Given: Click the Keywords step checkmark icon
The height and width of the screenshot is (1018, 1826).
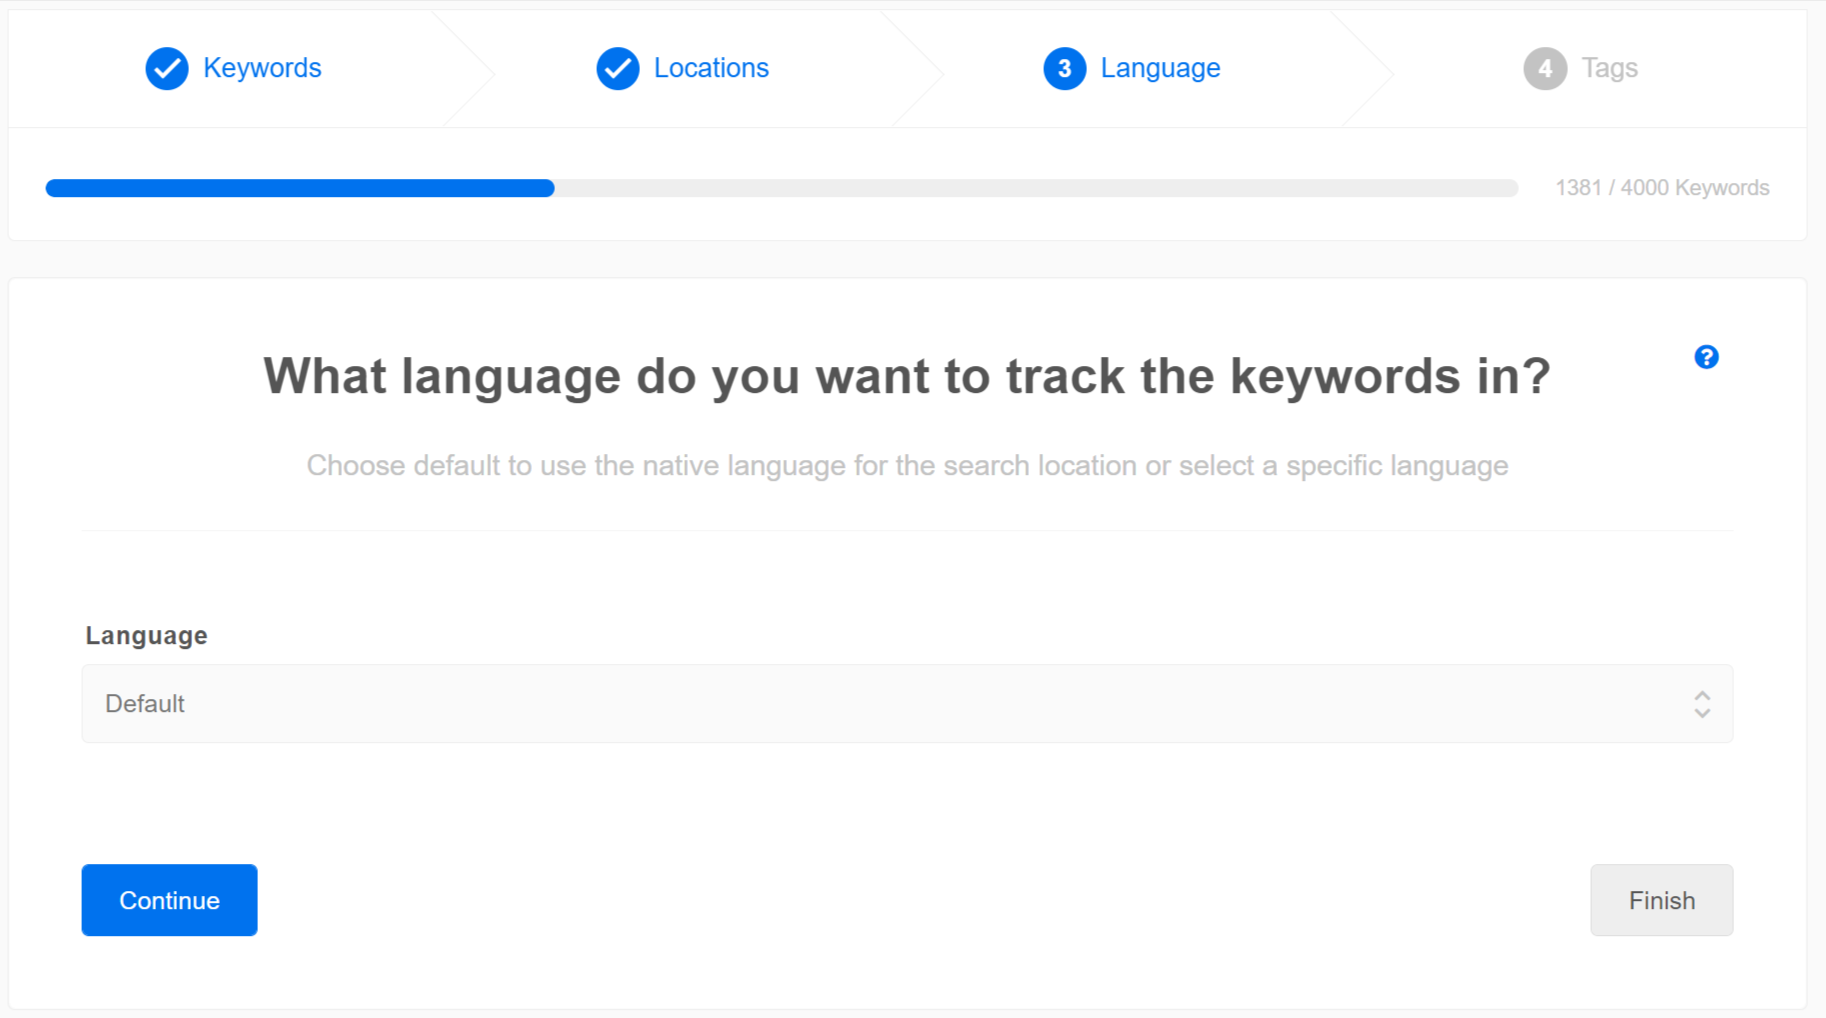Looking at the screenshot, I should pos(166,68).
